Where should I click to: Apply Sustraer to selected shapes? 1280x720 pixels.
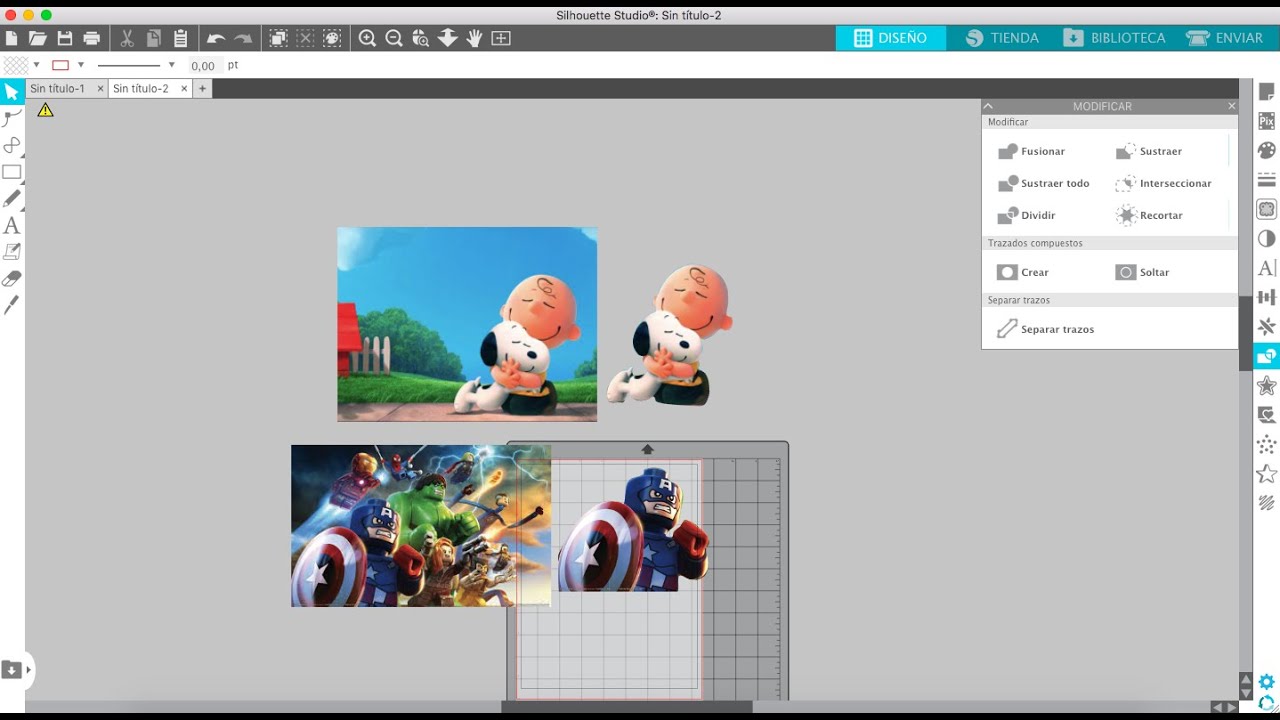tap(1149, 151)
